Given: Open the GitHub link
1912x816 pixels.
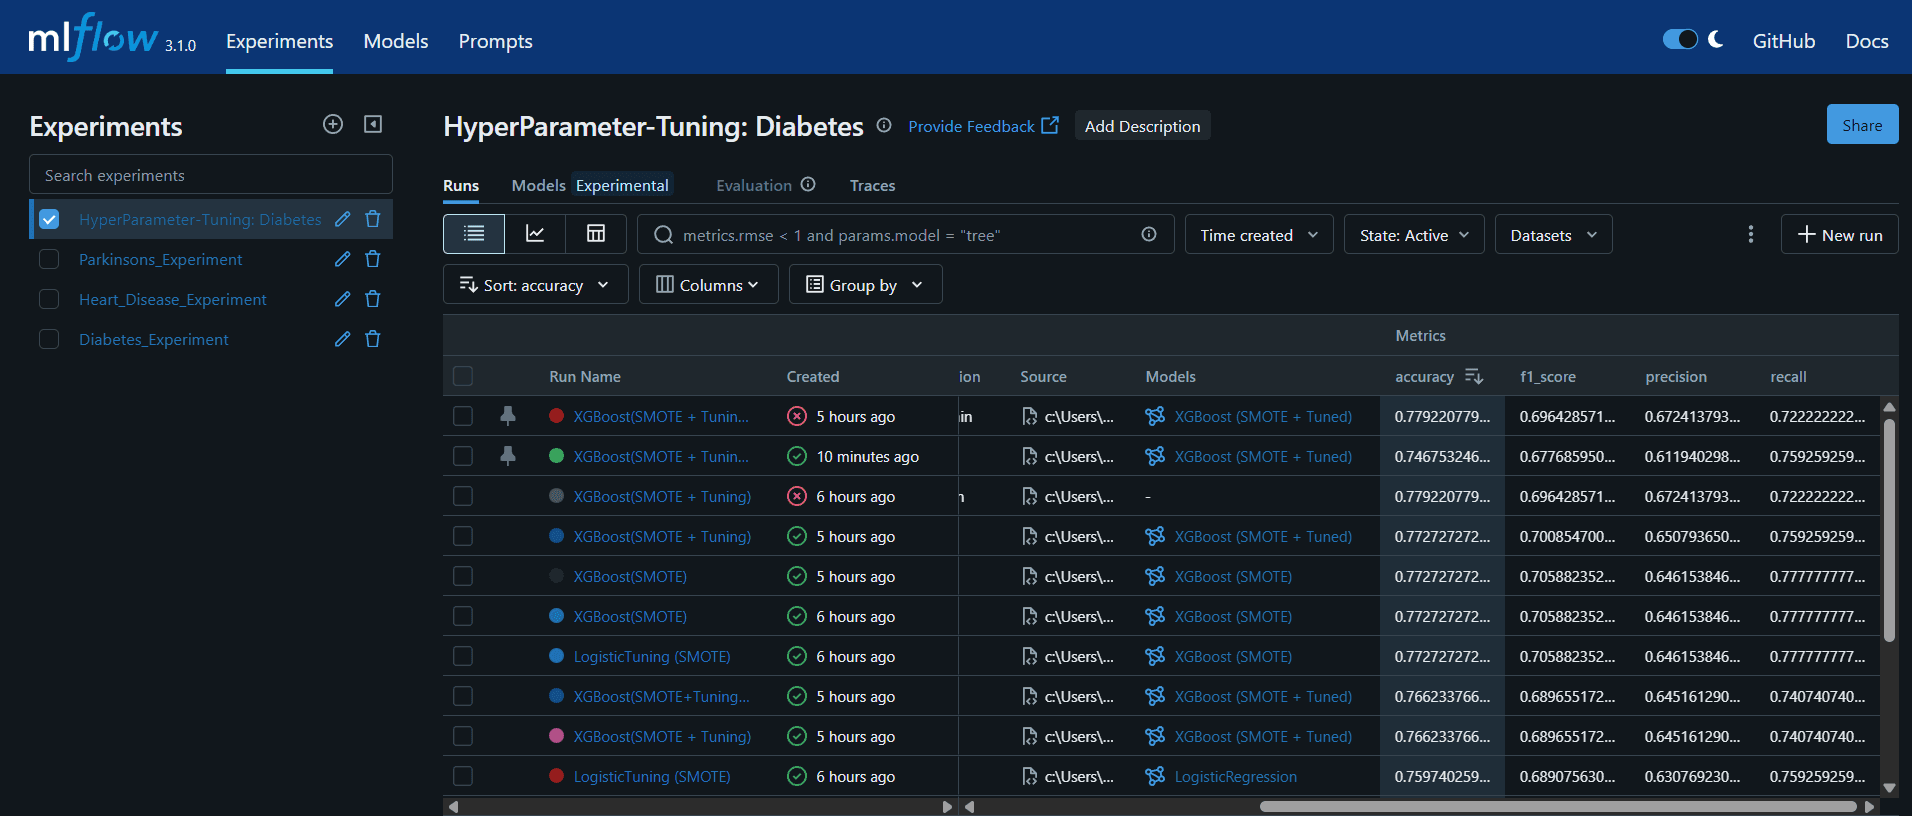Looking at the screenshot, I should click(x=1783, y=41).
